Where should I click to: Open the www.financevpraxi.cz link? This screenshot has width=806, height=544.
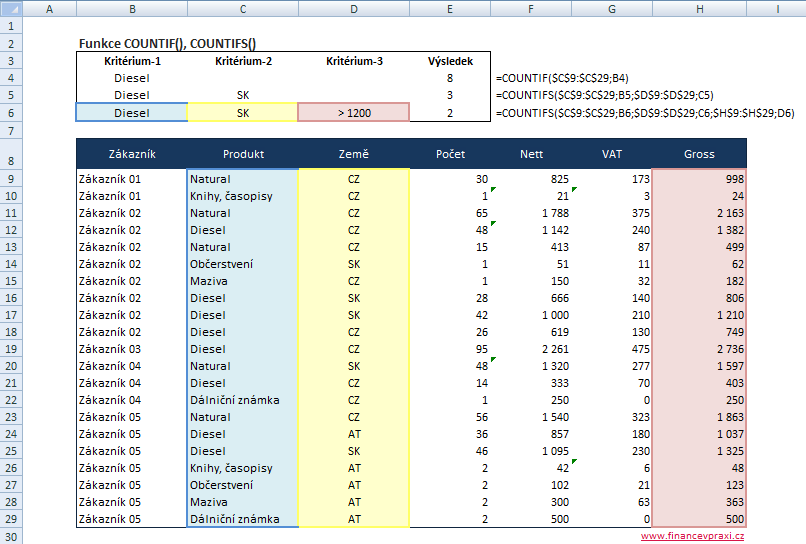692,536
